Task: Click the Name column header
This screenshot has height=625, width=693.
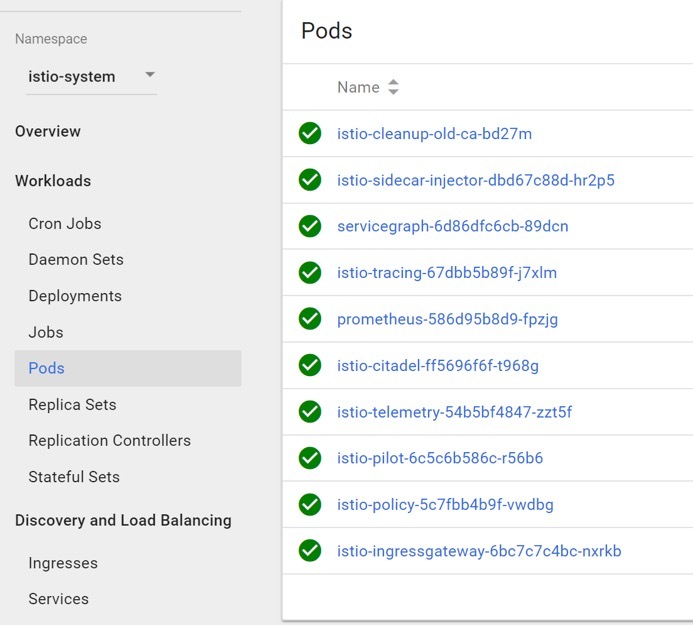Action: coord(358,88)
